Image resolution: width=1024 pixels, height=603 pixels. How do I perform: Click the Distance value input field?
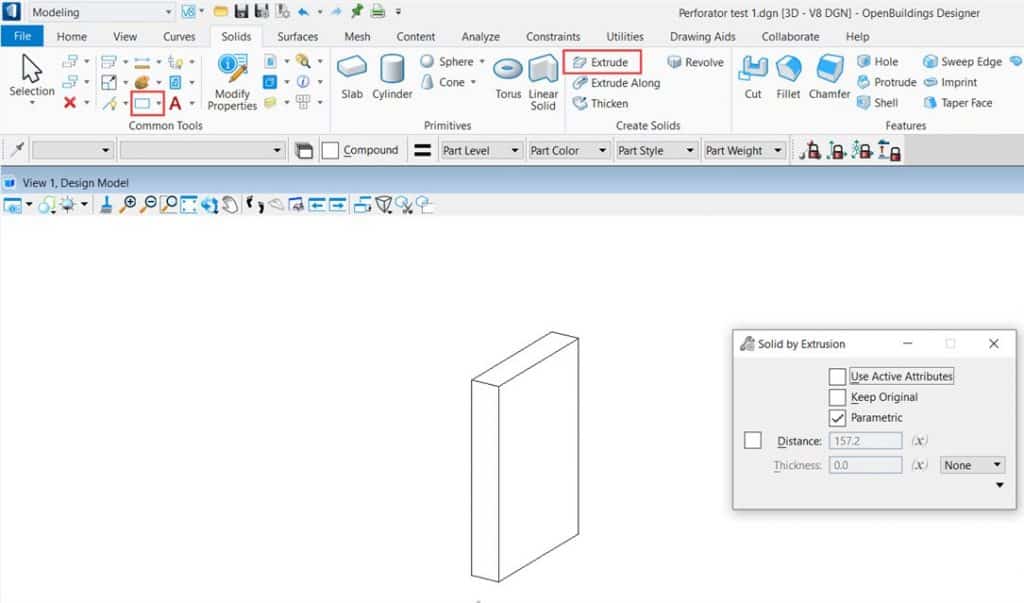(865, 441)
